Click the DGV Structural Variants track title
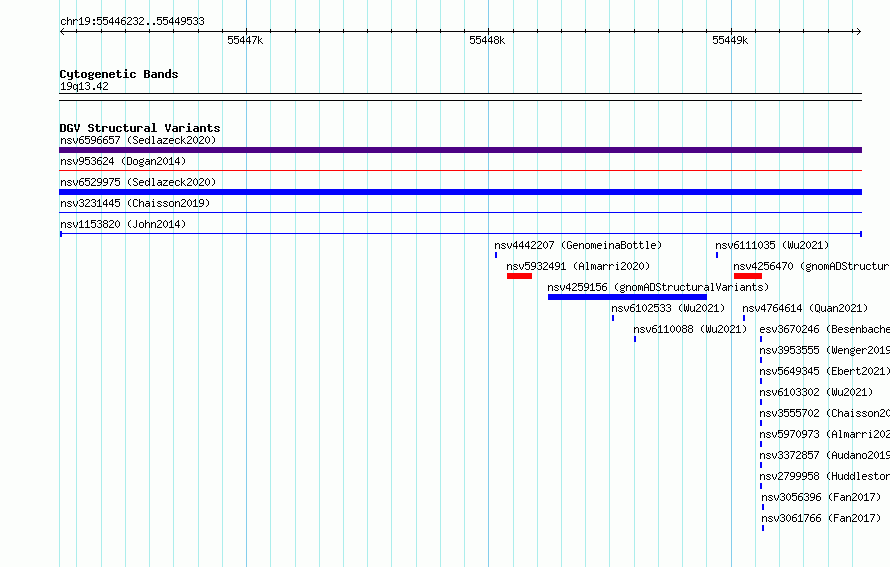The image size is (890, 567). 140,128
